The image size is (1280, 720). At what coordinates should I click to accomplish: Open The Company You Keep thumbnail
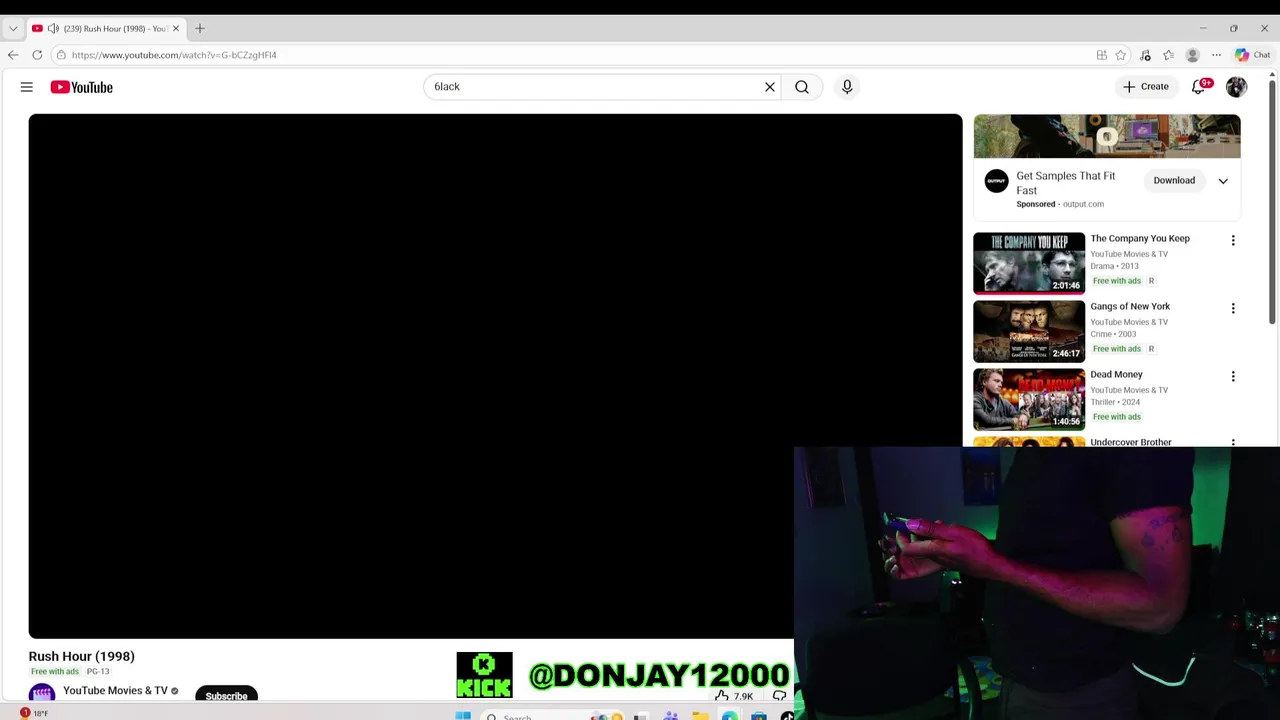pyautogui.click(x=1029, y=263)
